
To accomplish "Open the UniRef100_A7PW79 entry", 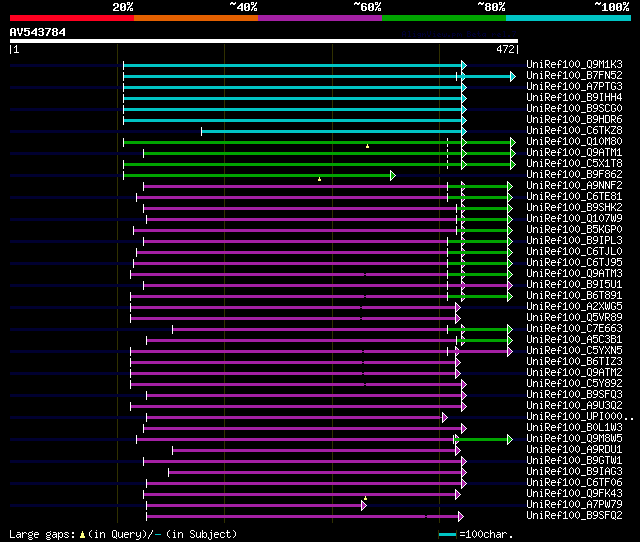I will coord(574,505).
